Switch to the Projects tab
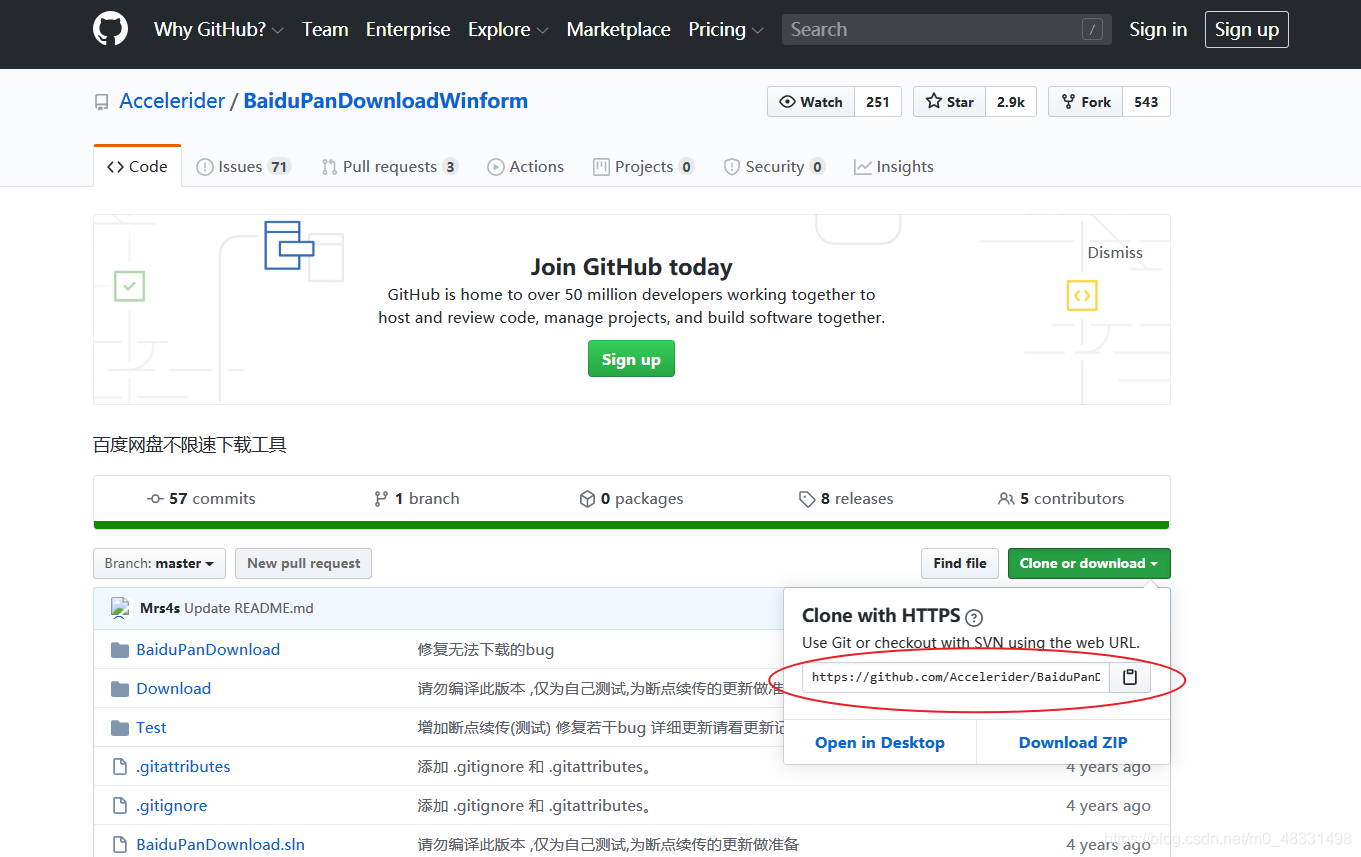Screen dimensions: 1361x857 pos(643,167)
